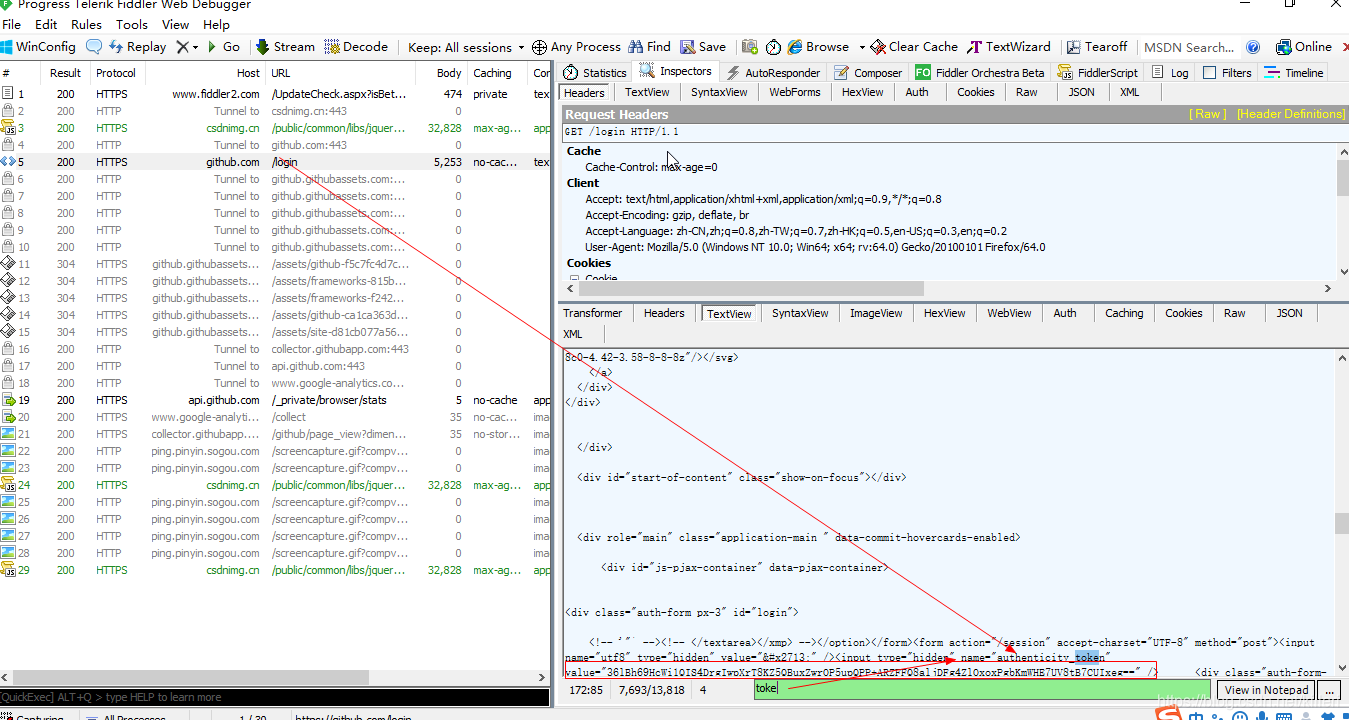Image resolution: width=1349 pixels, height=720 pixels.
Task: Click the Browse toolbar button
Action: tap(818, 47)
